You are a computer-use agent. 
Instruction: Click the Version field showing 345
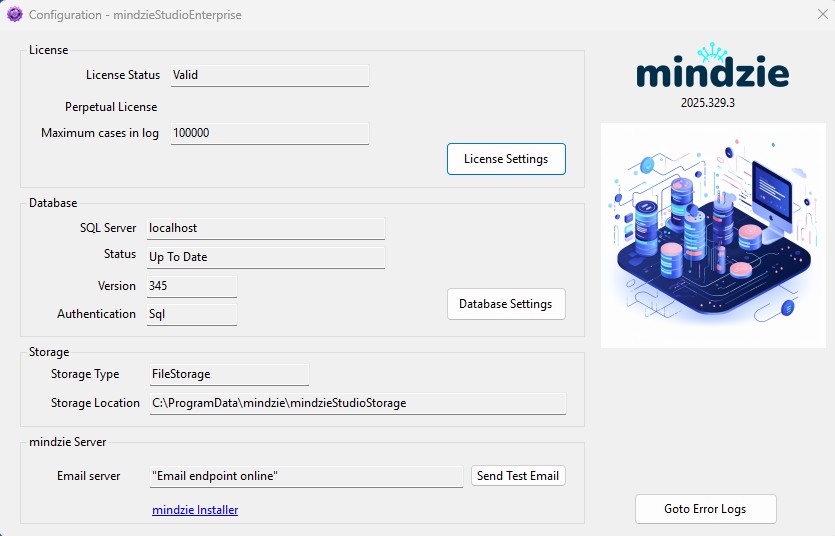tap(192, 286)
